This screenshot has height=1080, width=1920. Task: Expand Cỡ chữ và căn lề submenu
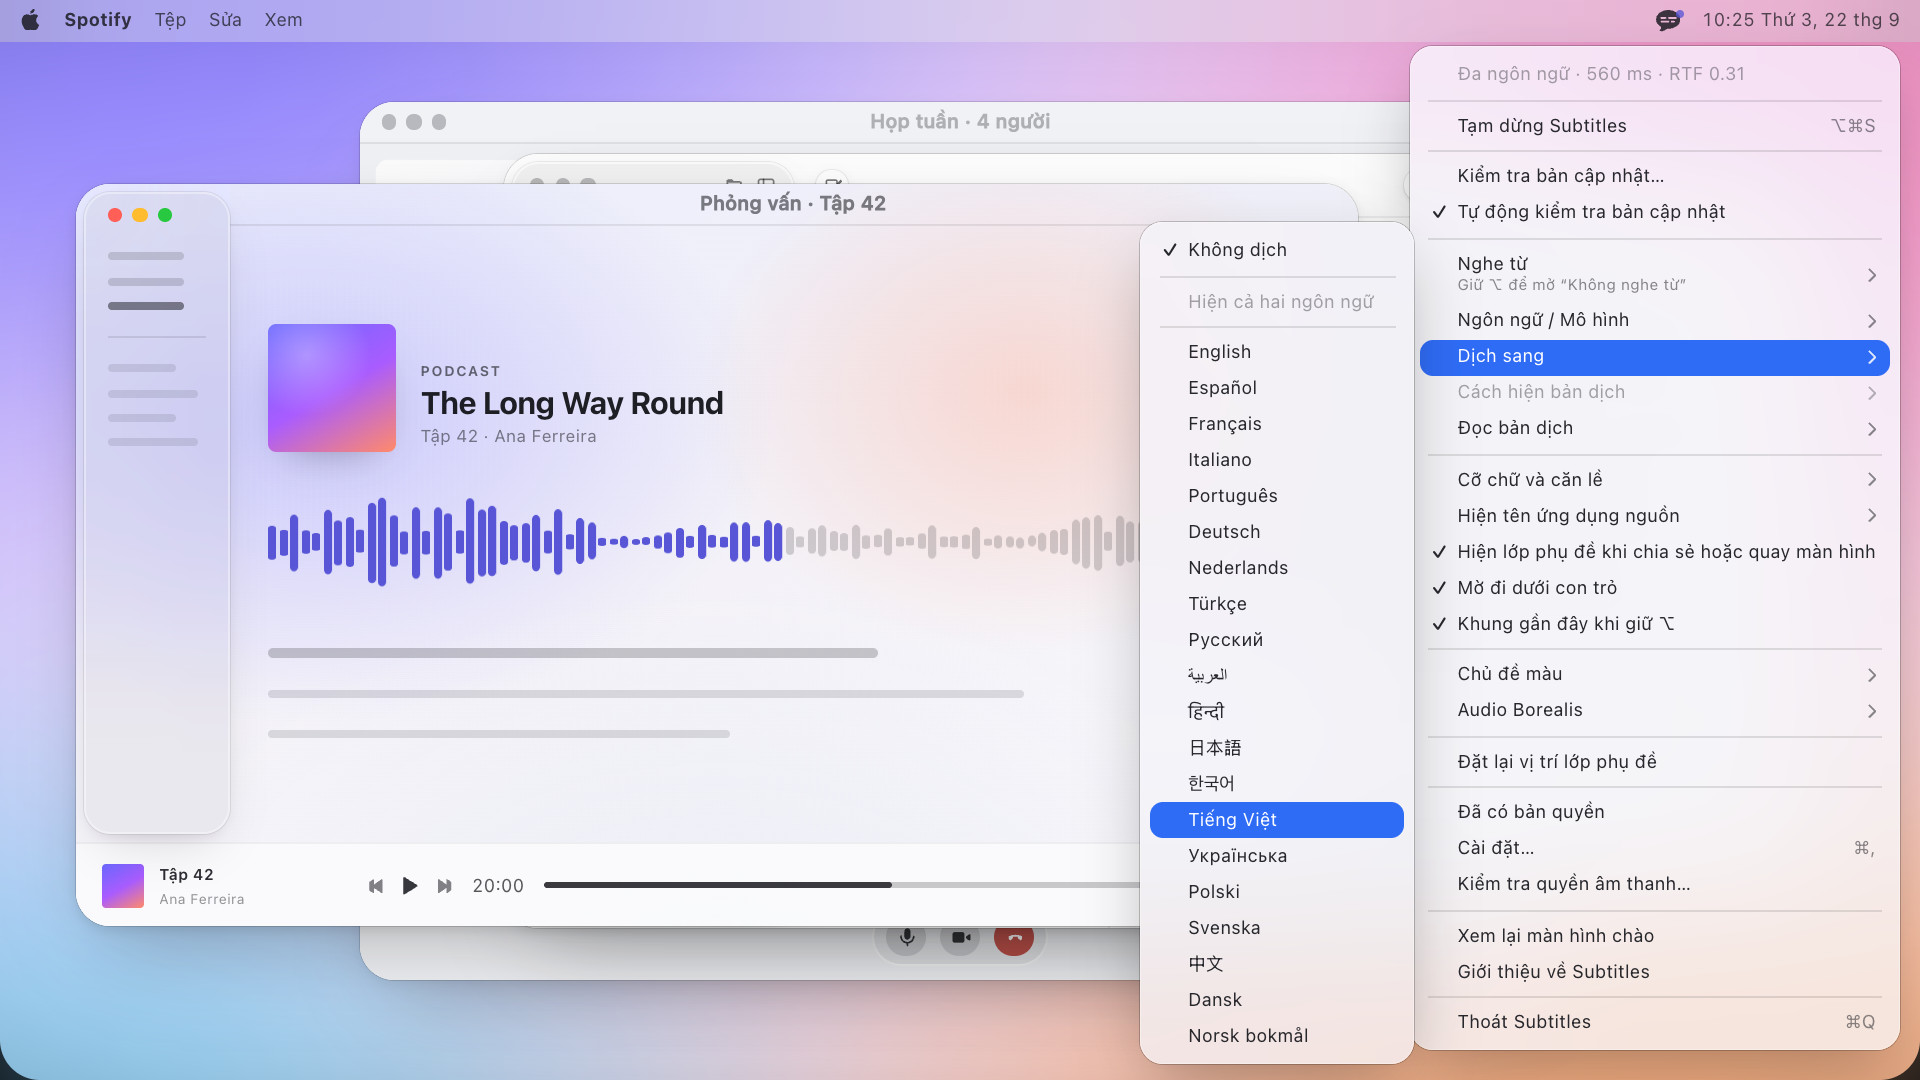tap(1655, 480)
